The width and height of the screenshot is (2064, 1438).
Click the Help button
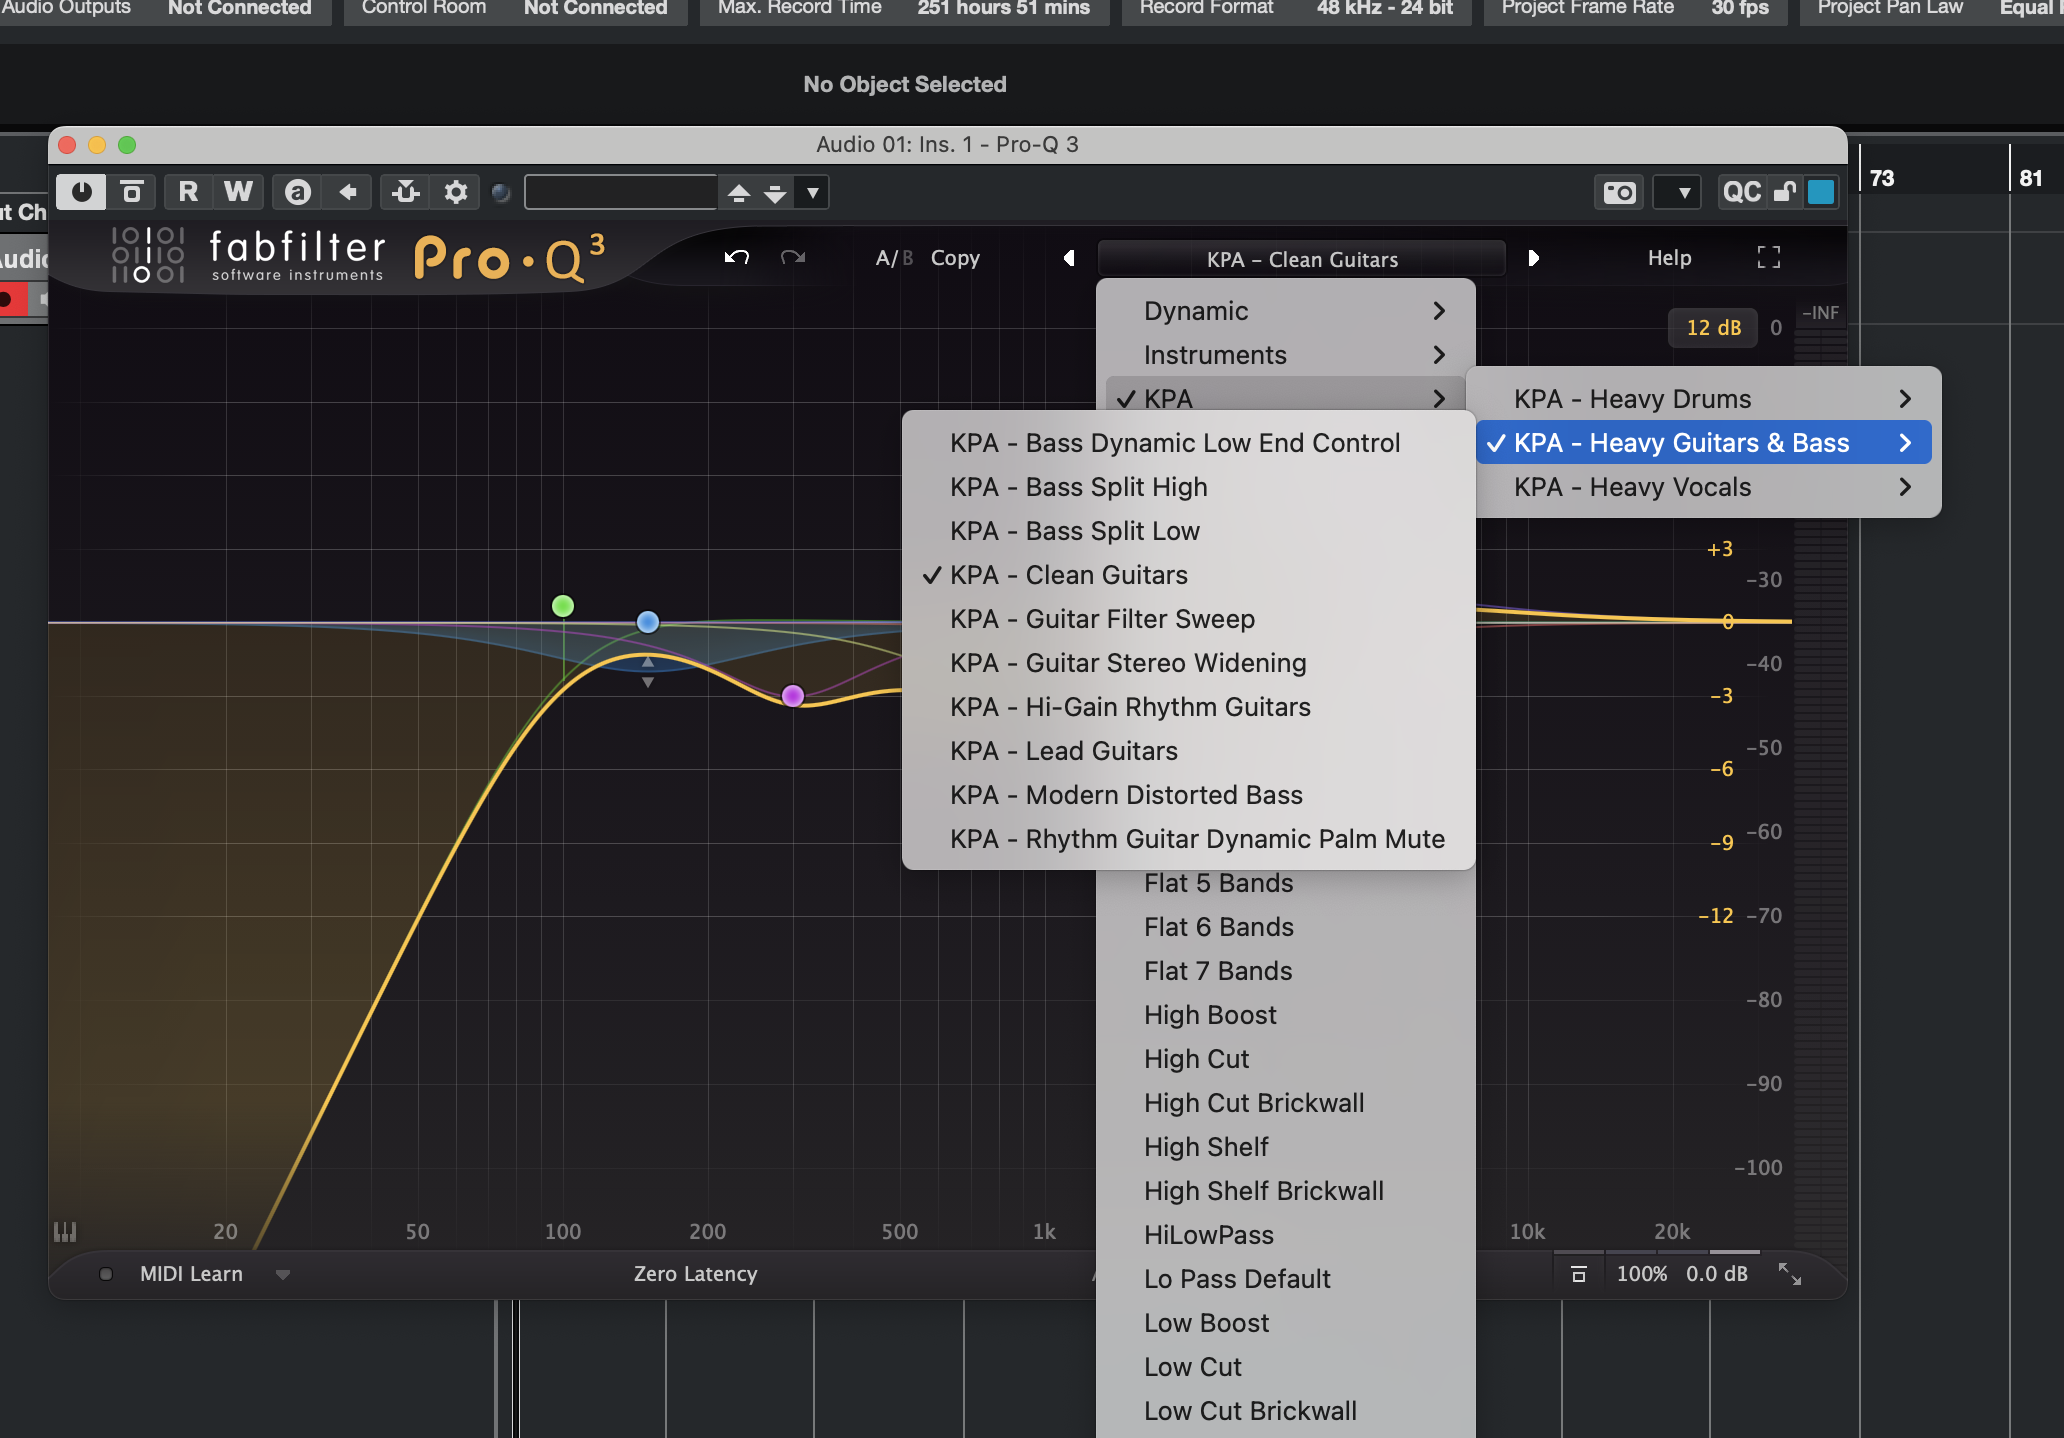(x=1668, y=257)
